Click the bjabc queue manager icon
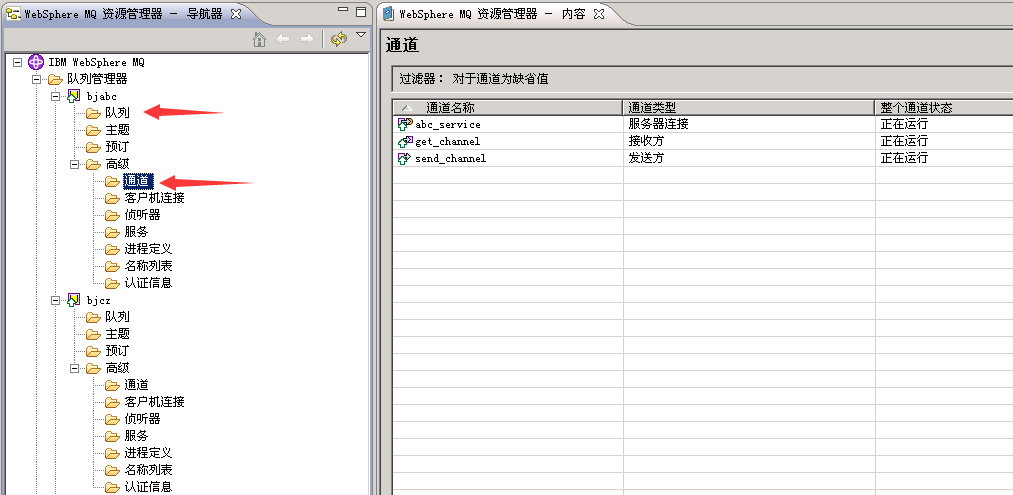The height and width of the screenshot is (495, 1013). pos(74,96)
